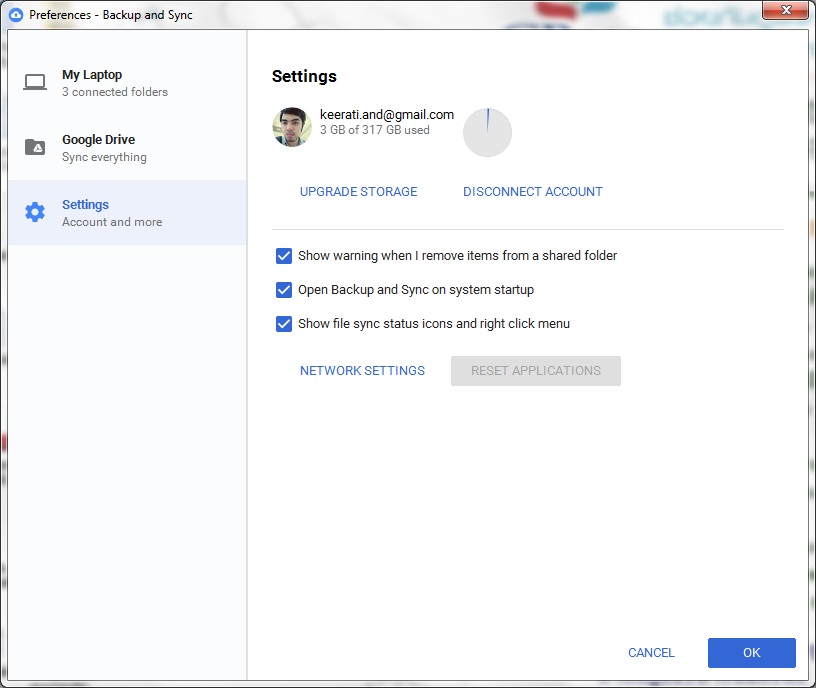This screenshot has height=688, width=816.
Task: Toggle Show file sync status icons checkbox
Action: click(x=284, y=324)
